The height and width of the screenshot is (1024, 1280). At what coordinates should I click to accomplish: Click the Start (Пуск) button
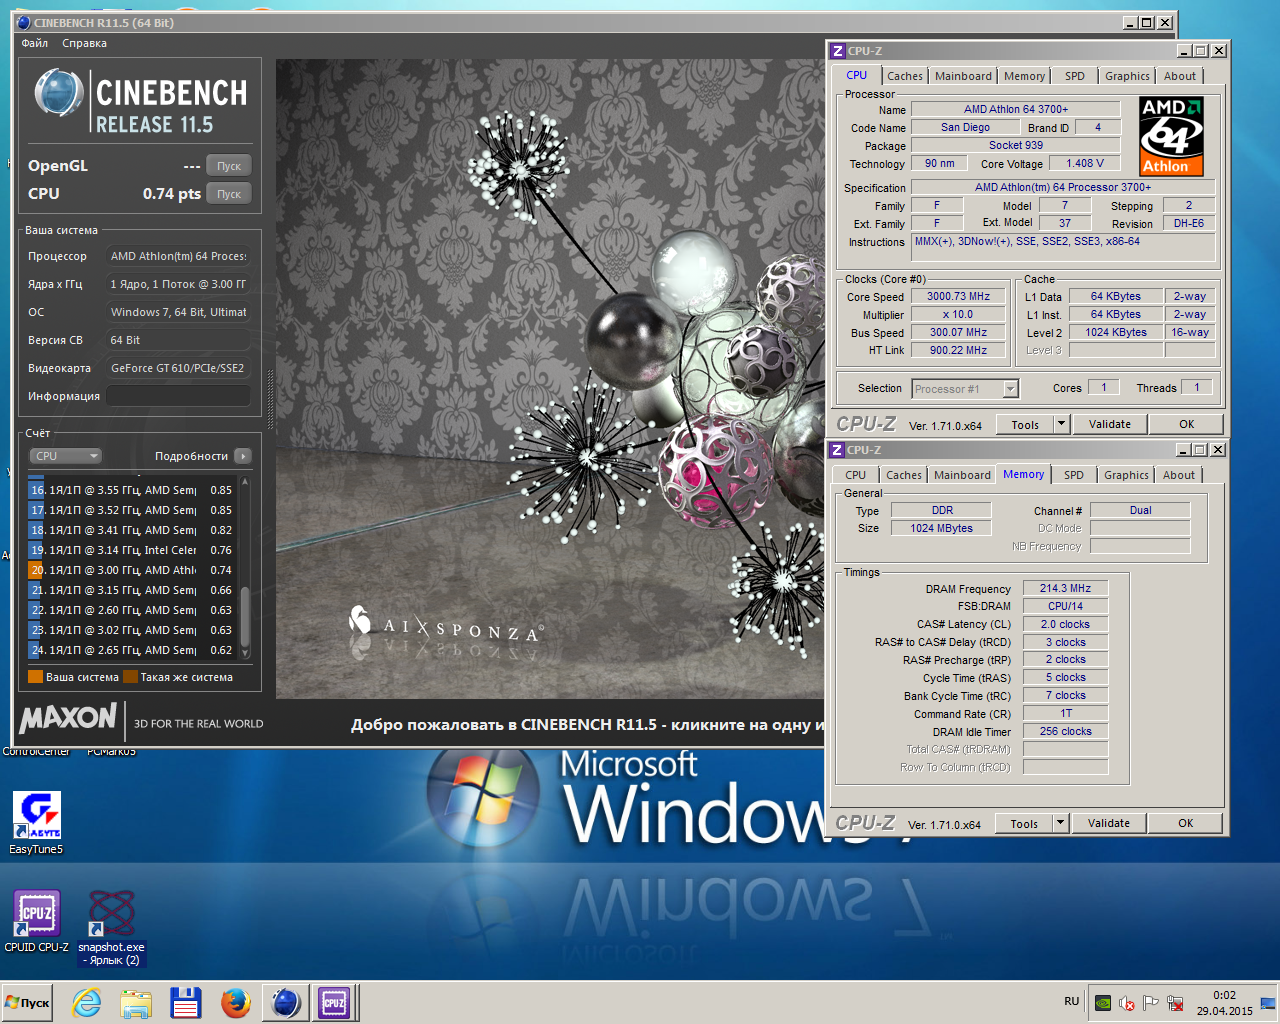tap(29, 1002)
